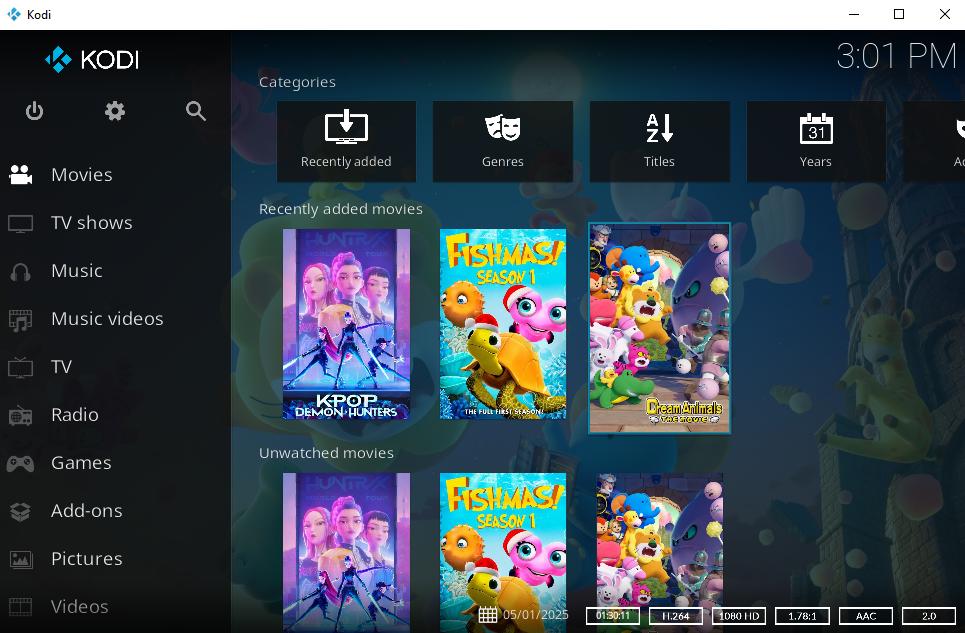Click the 3:01 PM clock
Image resolution: width=965 pixels, height=633 pixels.
pyautogui.click(x=896, y=56)
